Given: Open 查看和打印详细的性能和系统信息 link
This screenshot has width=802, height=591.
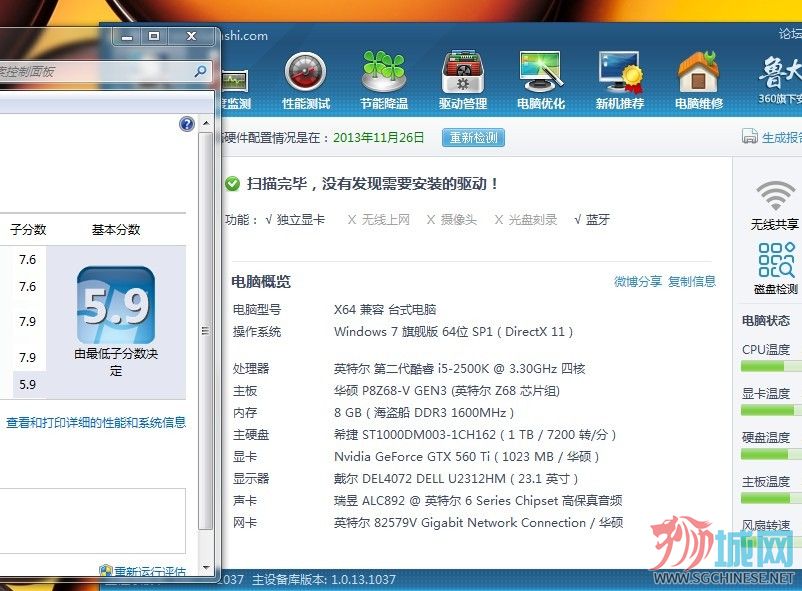Looking at the screenshot, I should tap(96, 423).
